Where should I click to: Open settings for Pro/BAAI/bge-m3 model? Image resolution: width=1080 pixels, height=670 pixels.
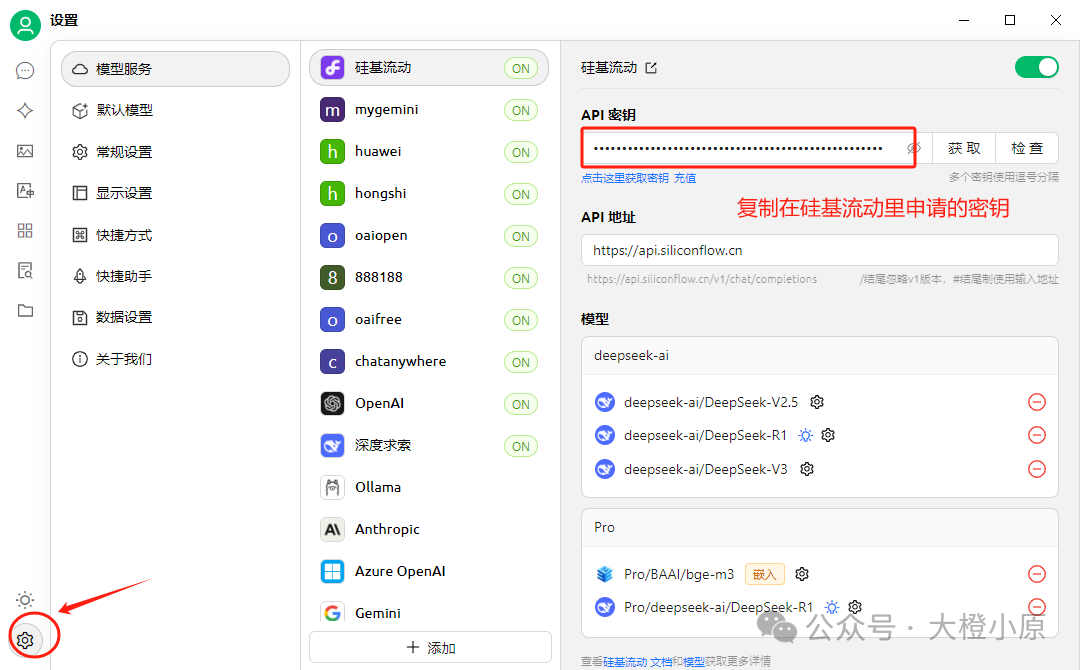click(x=802, y=574)
